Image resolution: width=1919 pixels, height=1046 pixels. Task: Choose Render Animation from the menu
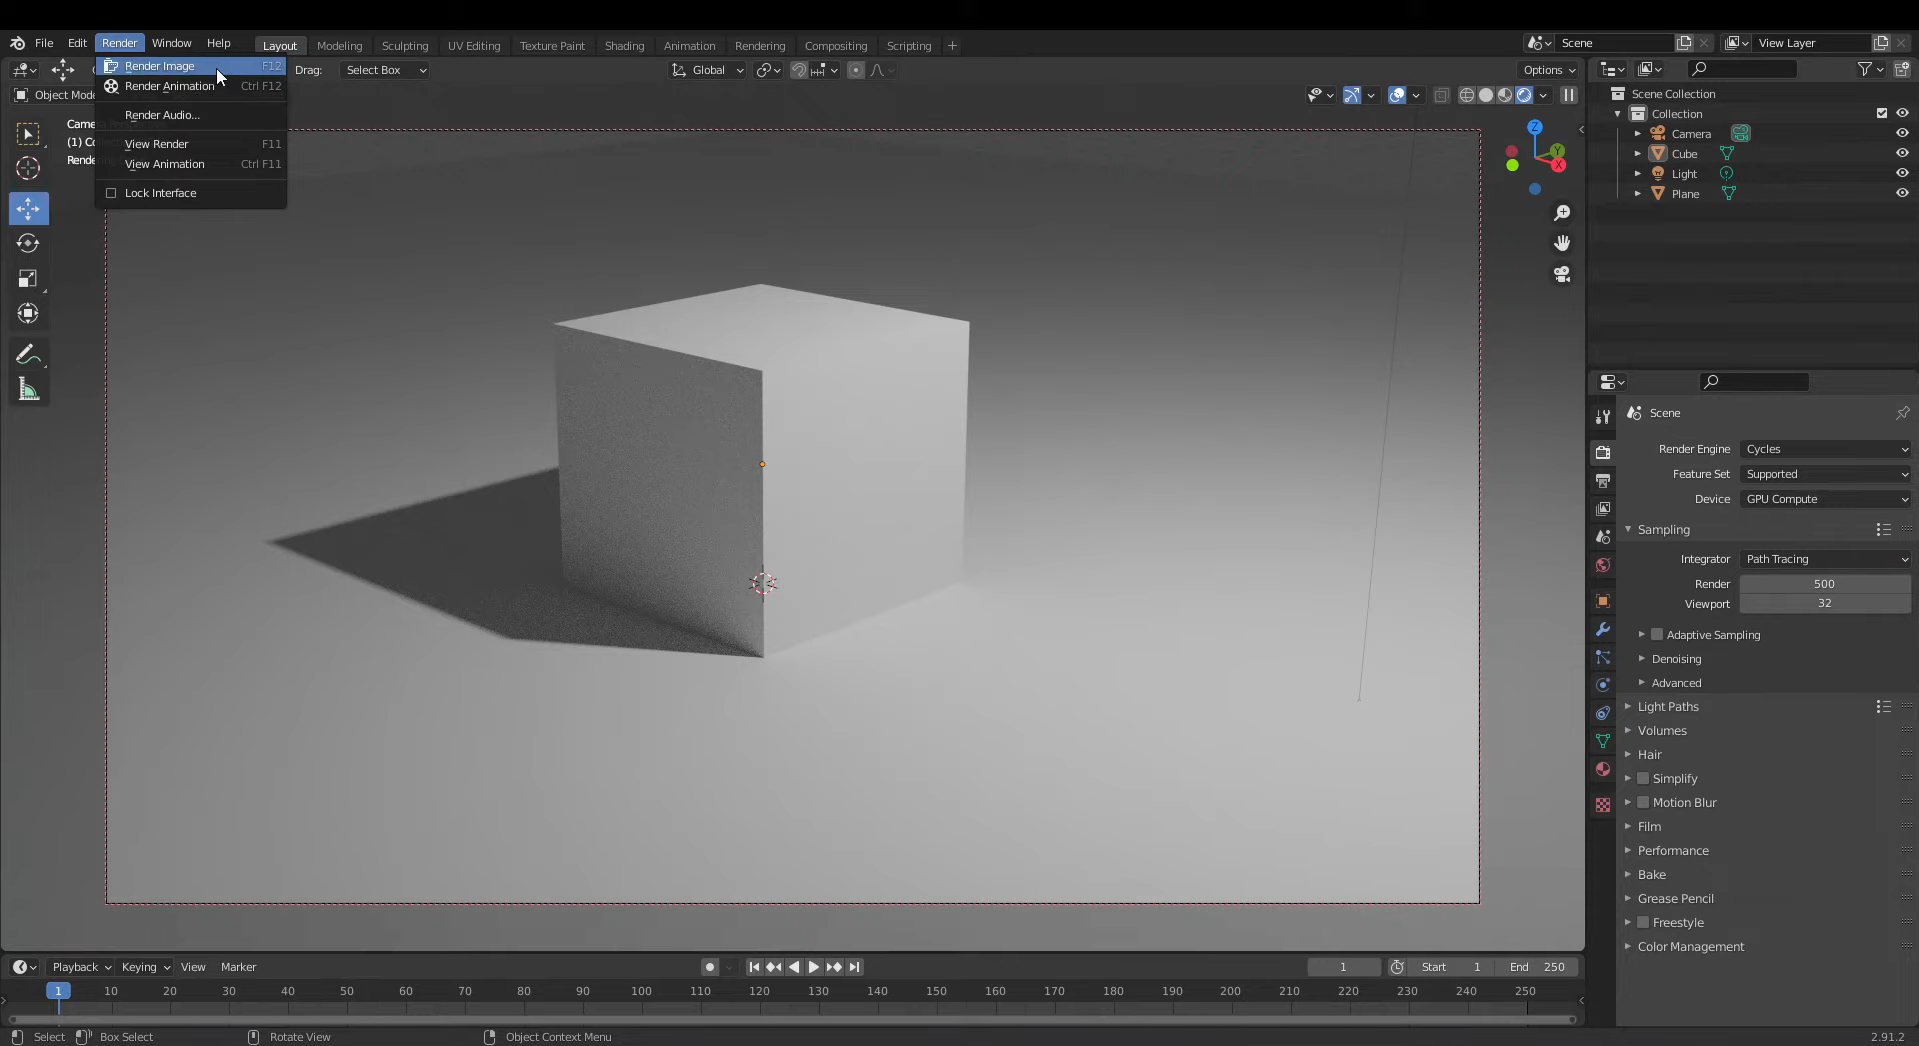[x=191, y=86]
